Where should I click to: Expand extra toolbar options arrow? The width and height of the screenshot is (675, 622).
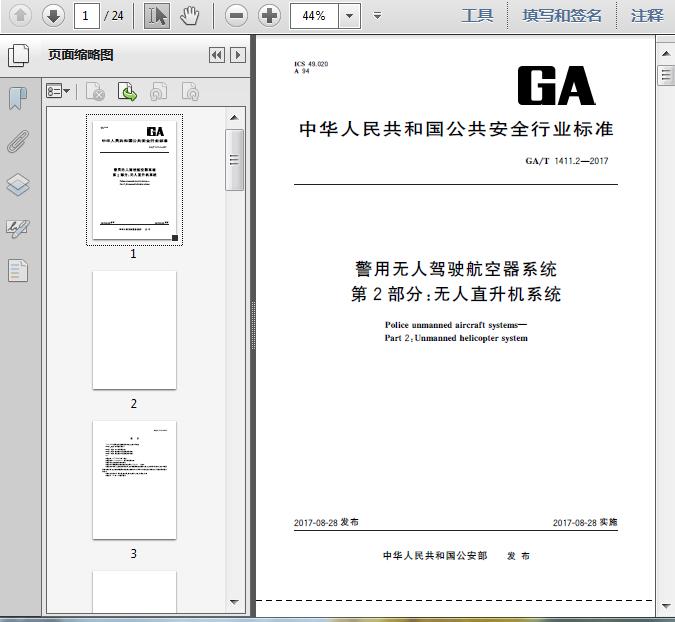point(378,16)
